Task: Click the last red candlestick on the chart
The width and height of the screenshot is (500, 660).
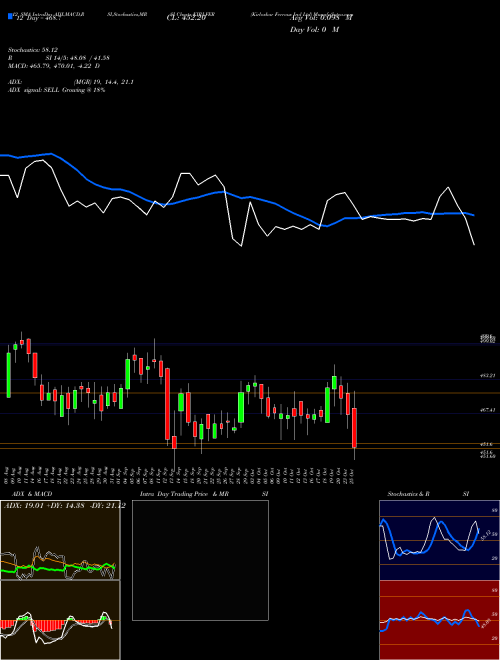Action: pos(355,428)
